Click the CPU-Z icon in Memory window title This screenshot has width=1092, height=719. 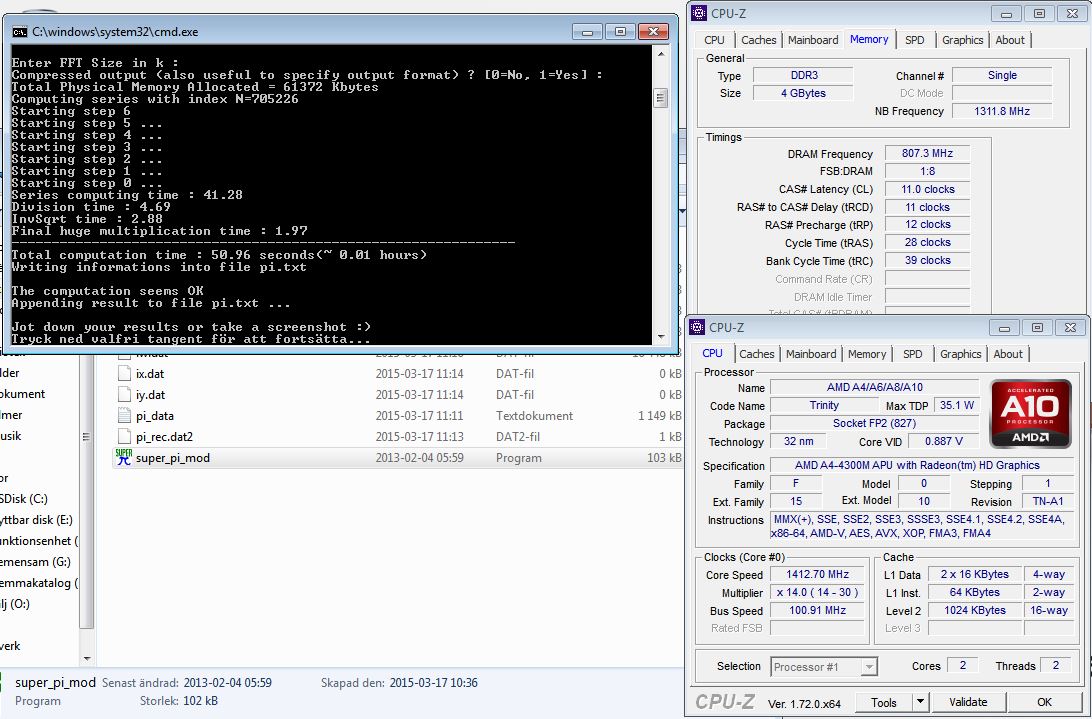(x=699, y=13)
